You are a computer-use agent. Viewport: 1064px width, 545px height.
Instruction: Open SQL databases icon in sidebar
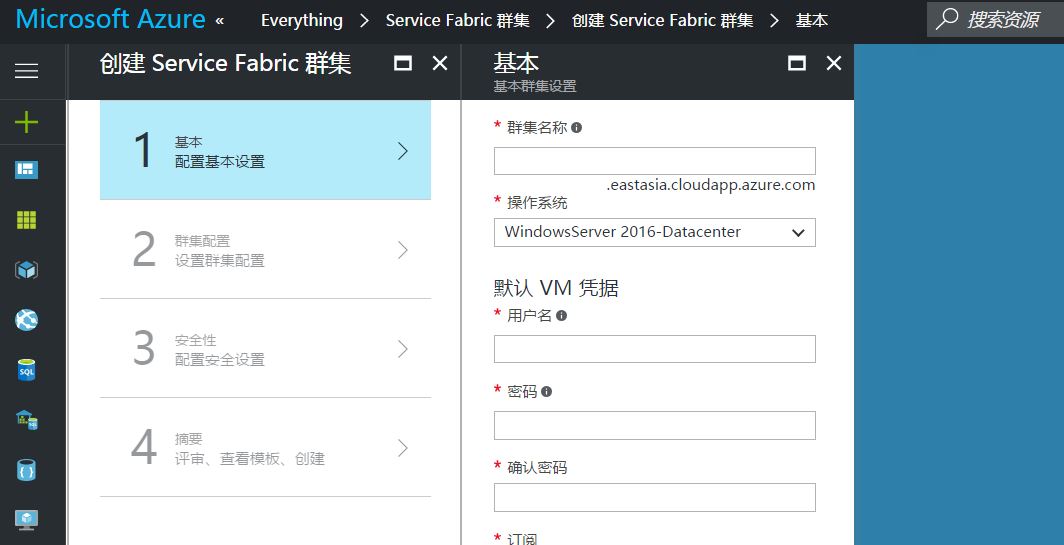26,371
